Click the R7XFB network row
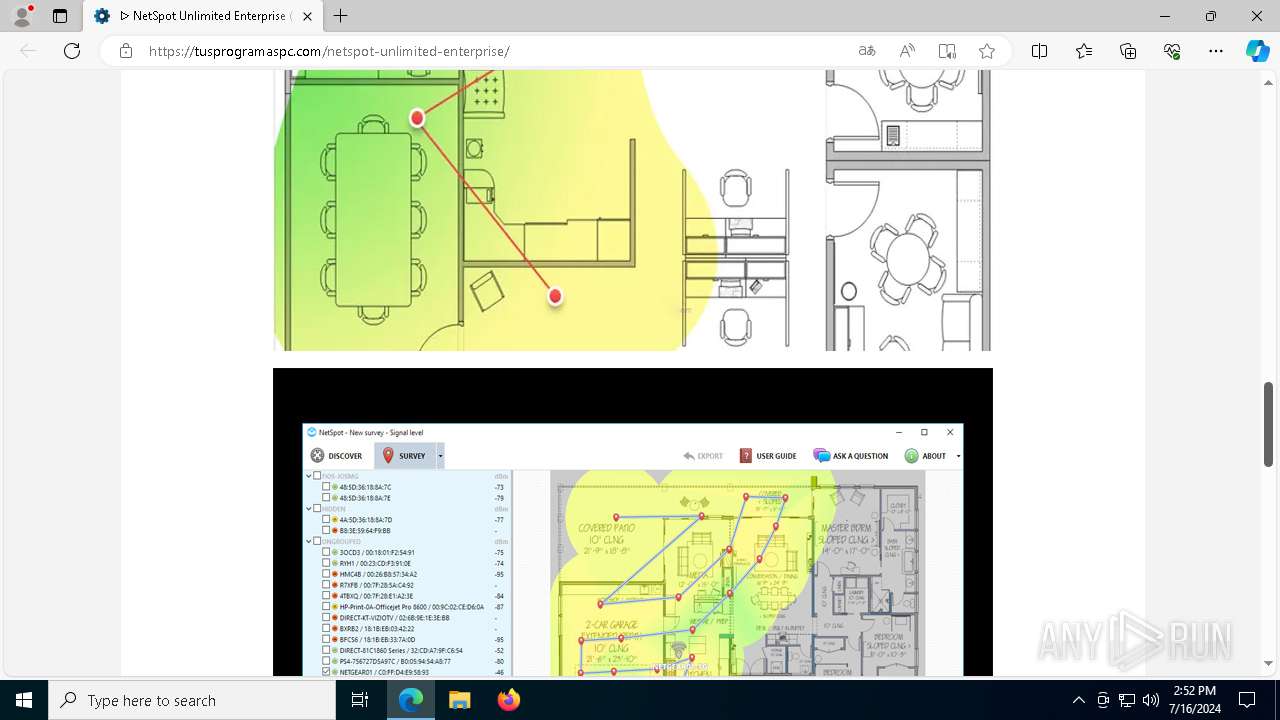 pos(408,585)
